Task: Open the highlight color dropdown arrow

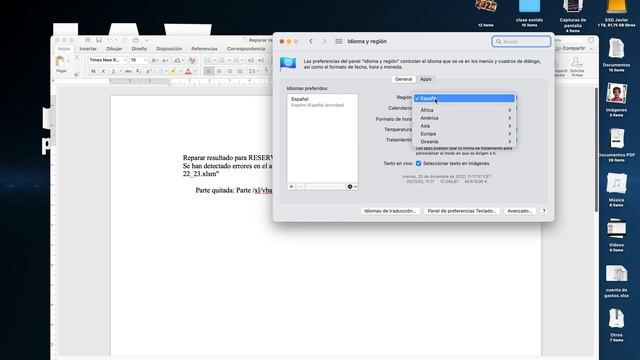Action: (180, 72)
